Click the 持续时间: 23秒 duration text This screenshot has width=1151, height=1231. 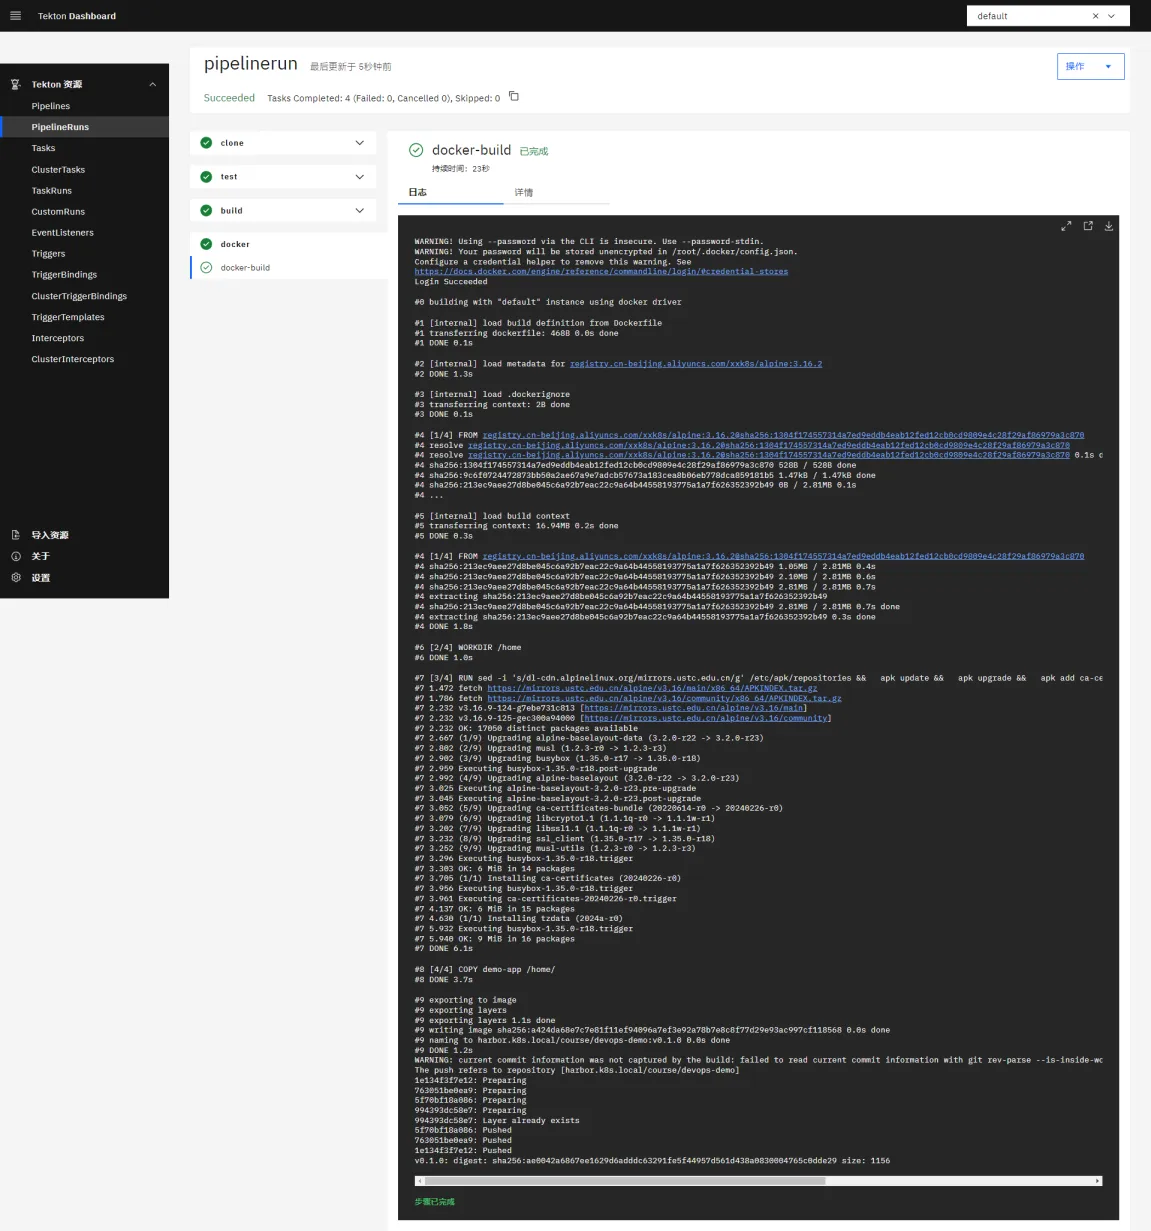tap(461, 169)
